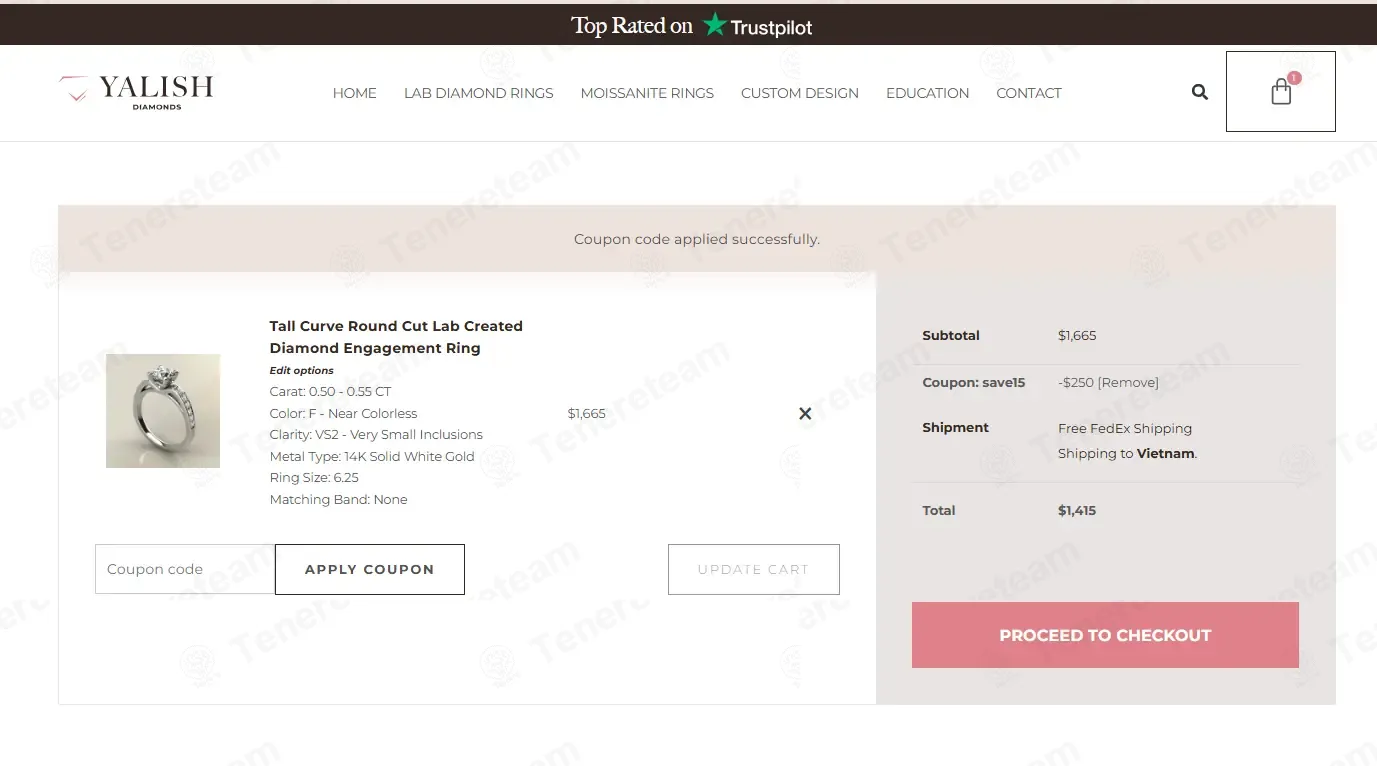Click the ring product thumbnail
Viewport: 1377px width, 766px height.
163,411
